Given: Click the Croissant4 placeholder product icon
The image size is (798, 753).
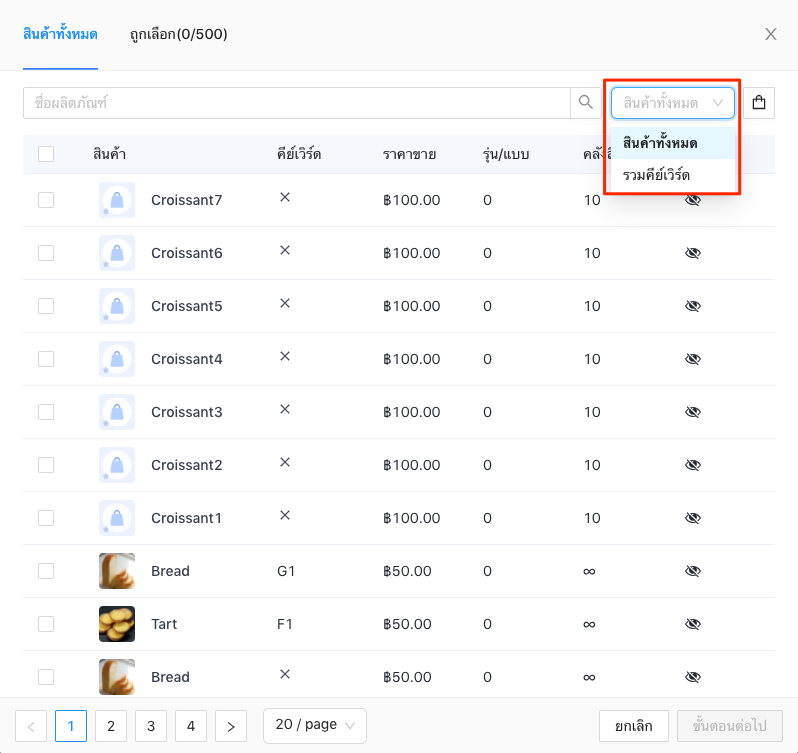Looking at the screenshot, I should tap(117, 359).
